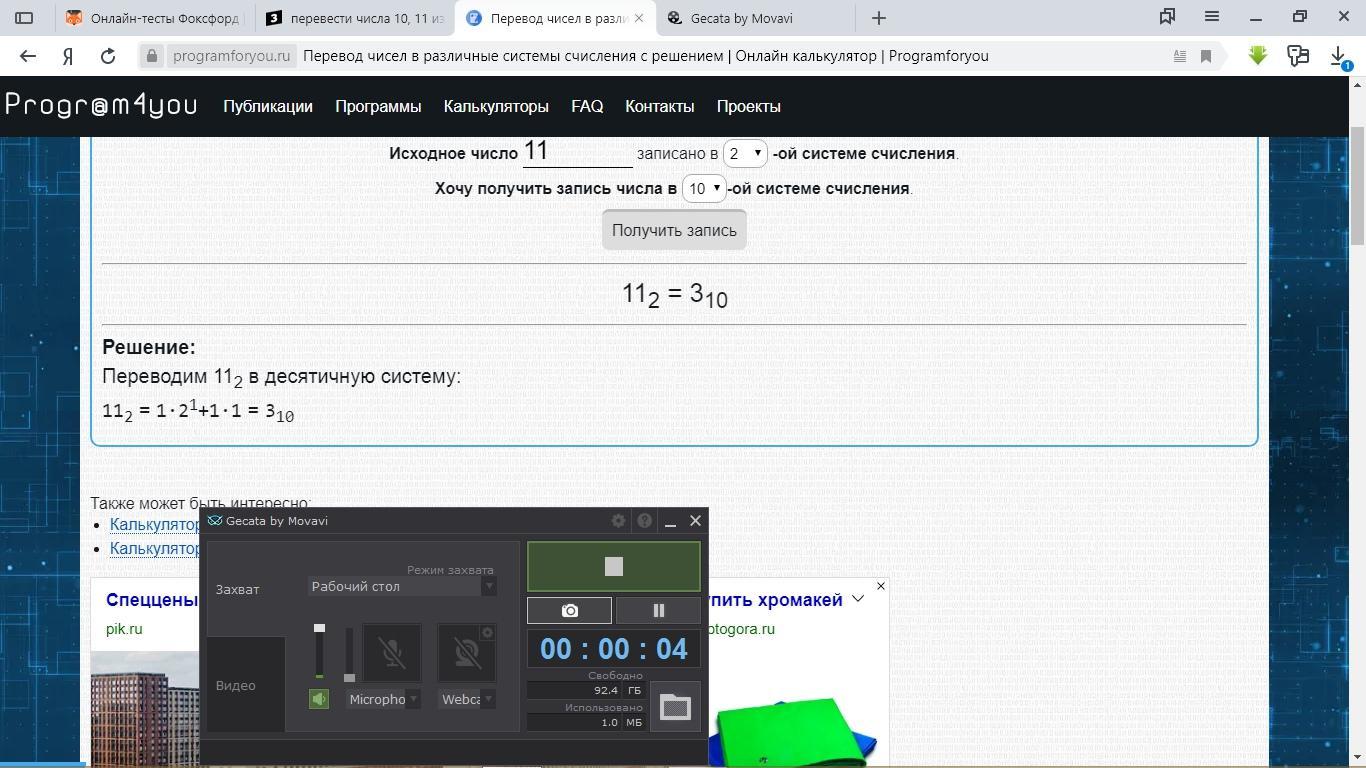Open Gecata settings gear in title bar

point(618,521)
